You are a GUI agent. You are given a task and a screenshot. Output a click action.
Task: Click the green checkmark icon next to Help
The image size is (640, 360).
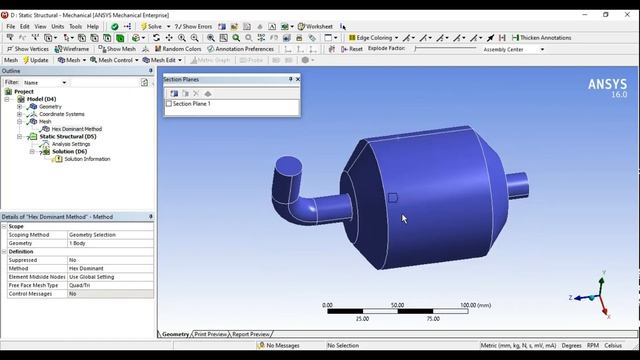tap(115, 27)
